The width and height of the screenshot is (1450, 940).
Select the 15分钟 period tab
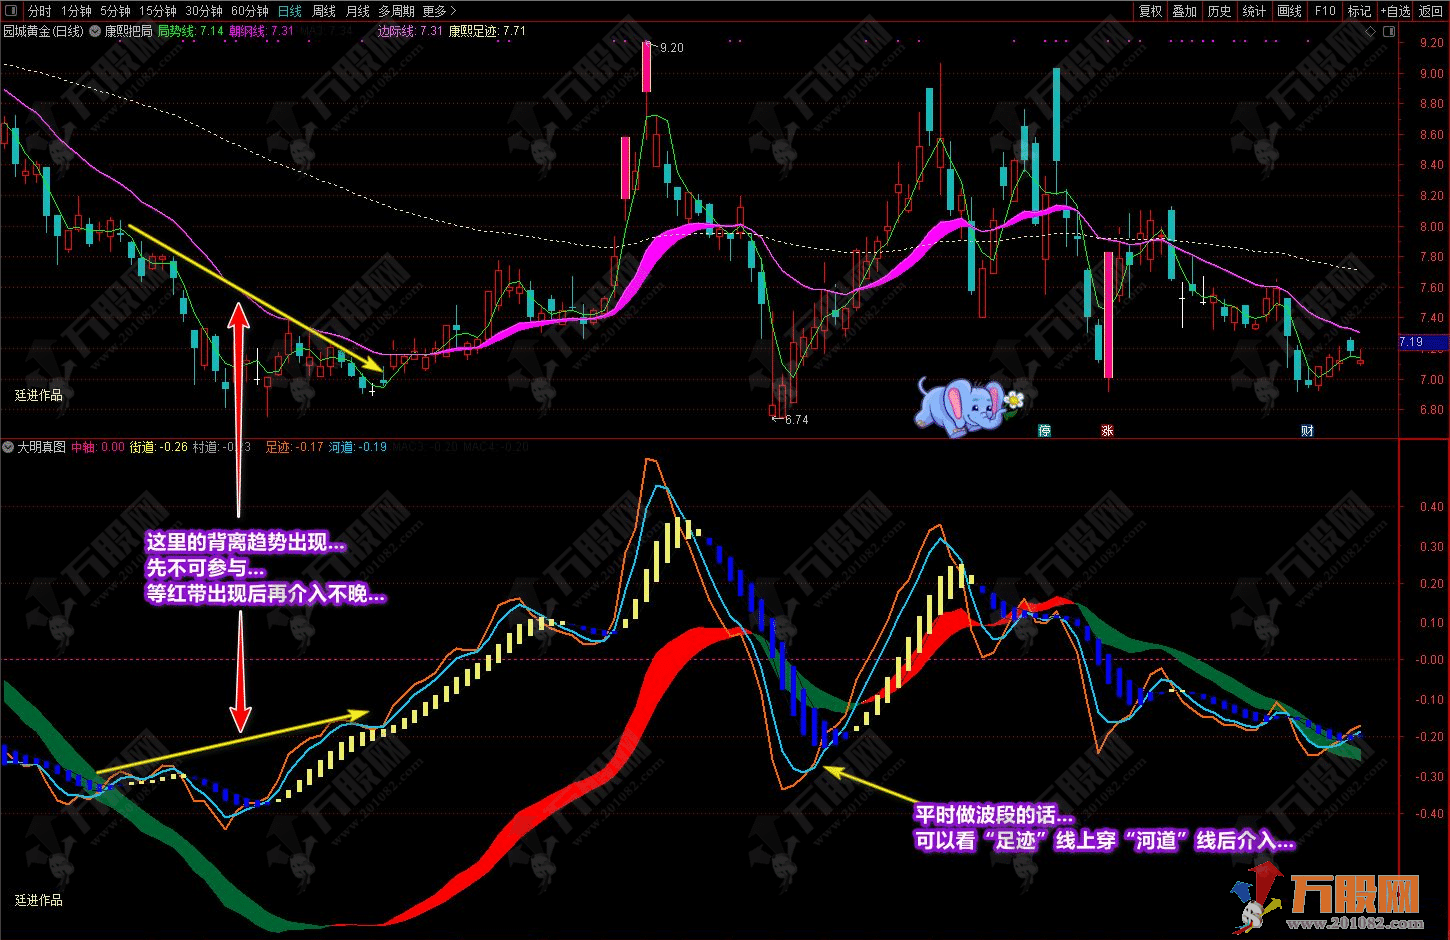[157, 11]
